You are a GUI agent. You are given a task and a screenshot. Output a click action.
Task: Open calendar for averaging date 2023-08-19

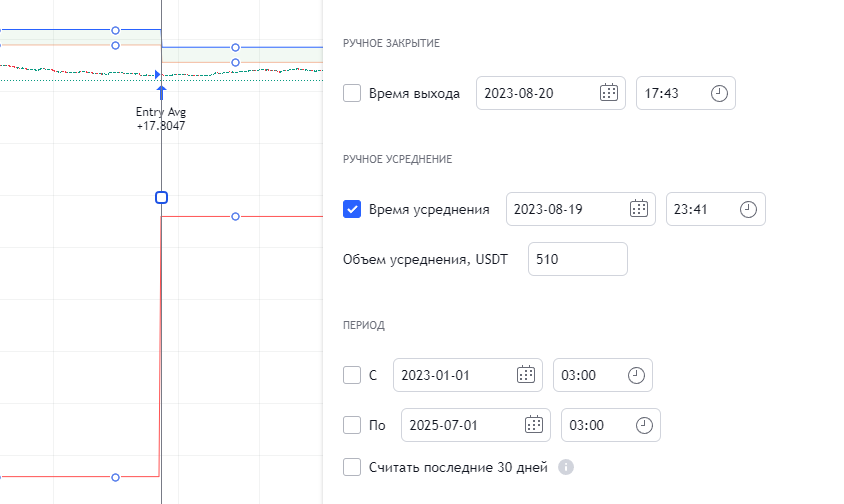point(638,209)
